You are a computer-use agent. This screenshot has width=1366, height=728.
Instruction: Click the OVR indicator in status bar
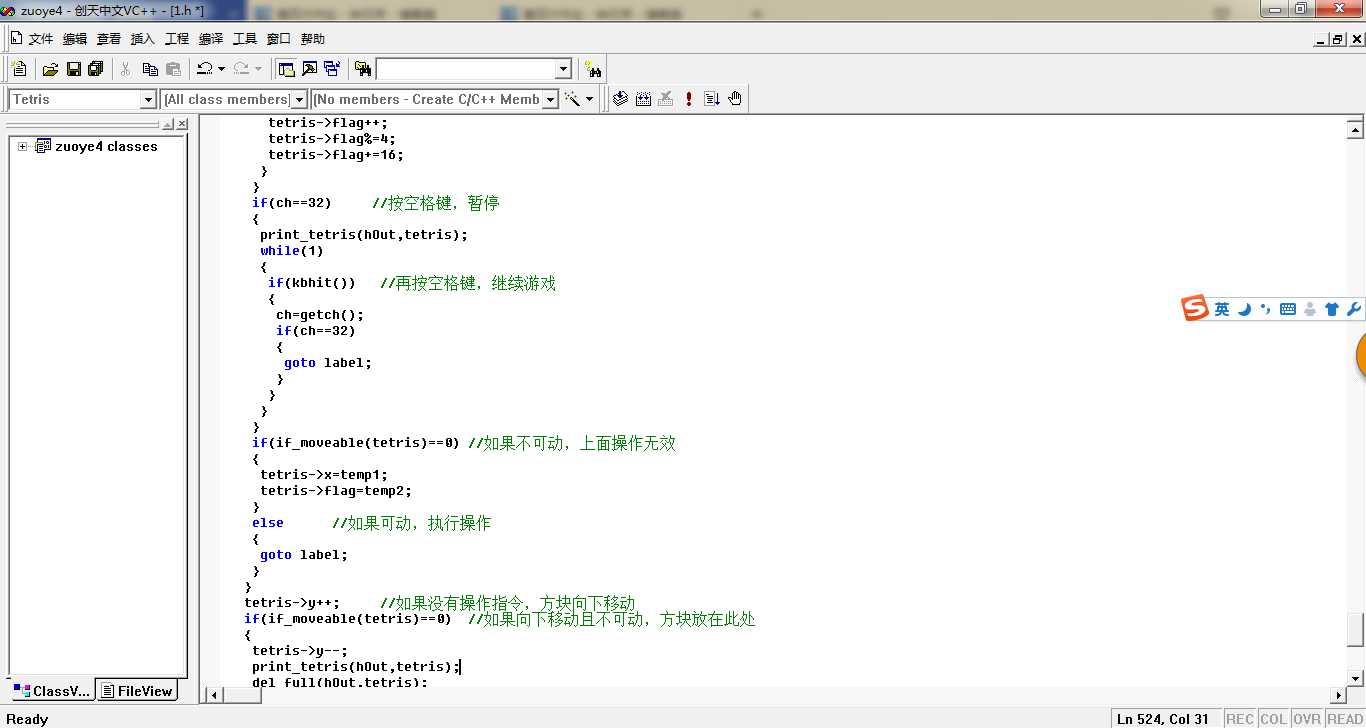point(1307,719)
